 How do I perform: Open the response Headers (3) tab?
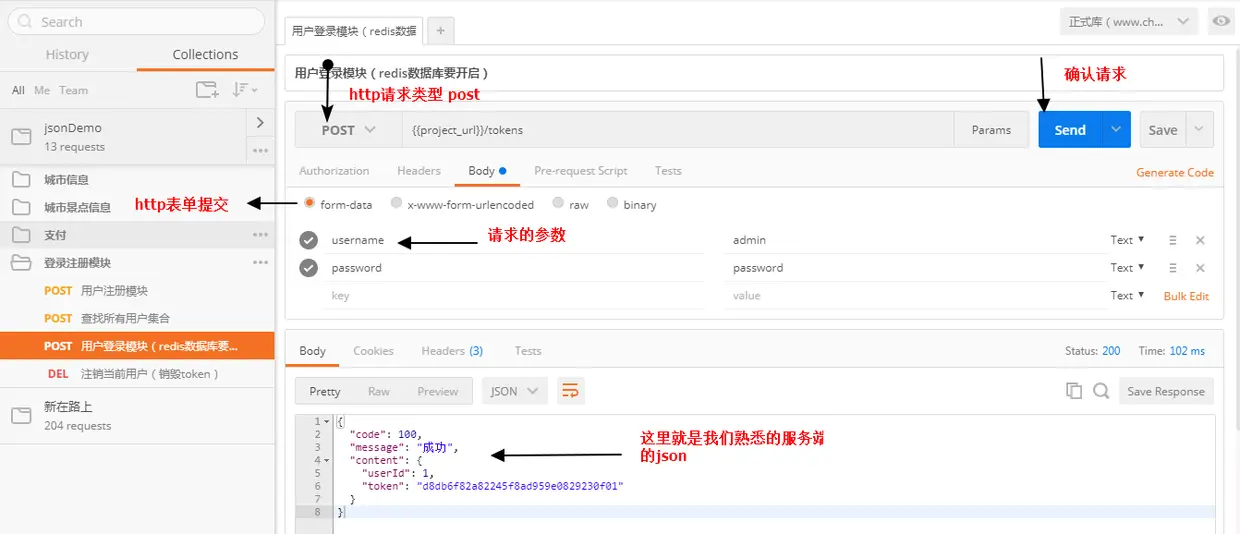coord(452,351)
